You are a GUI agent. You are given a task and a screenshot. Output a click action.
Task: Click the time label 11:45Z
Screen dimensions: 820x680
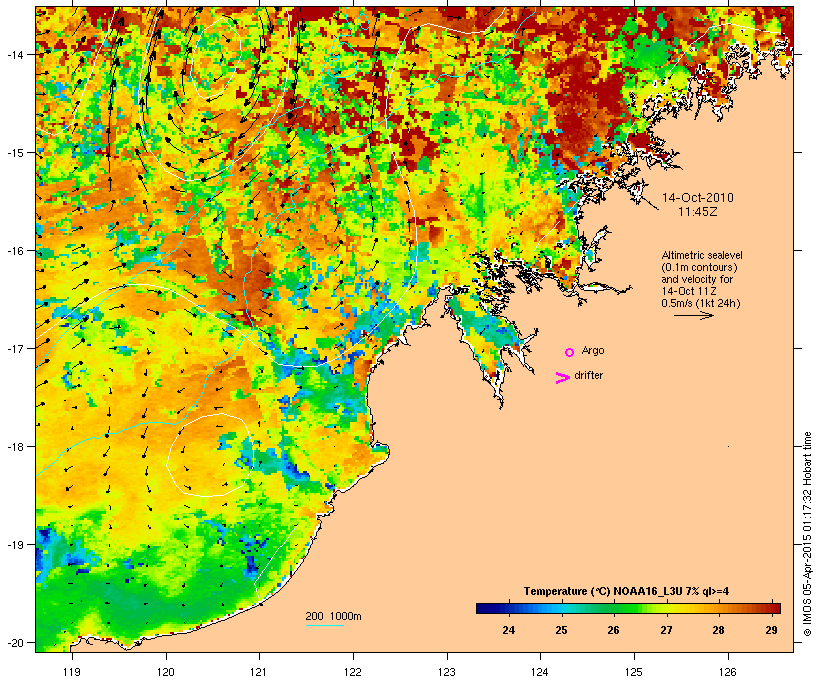698,212
